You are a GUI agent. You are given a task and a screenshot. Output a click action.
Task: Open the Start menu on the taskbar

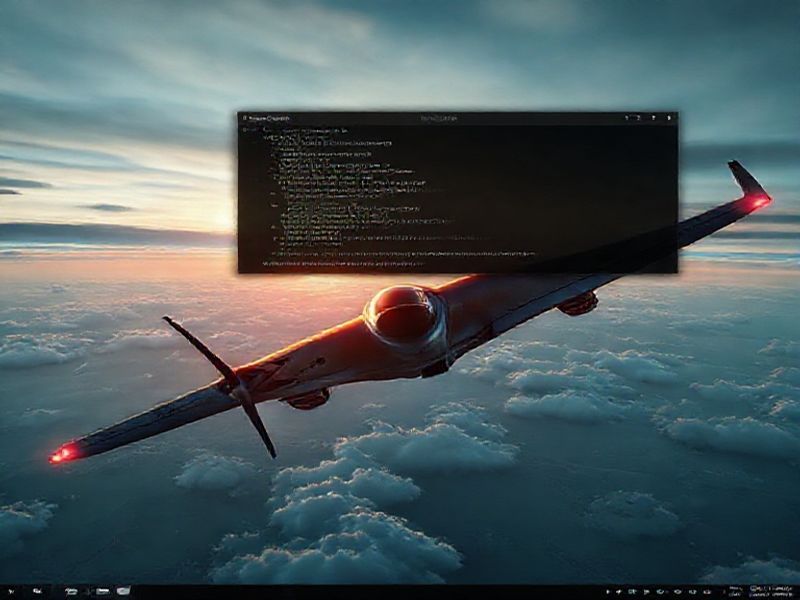(11, 591)
